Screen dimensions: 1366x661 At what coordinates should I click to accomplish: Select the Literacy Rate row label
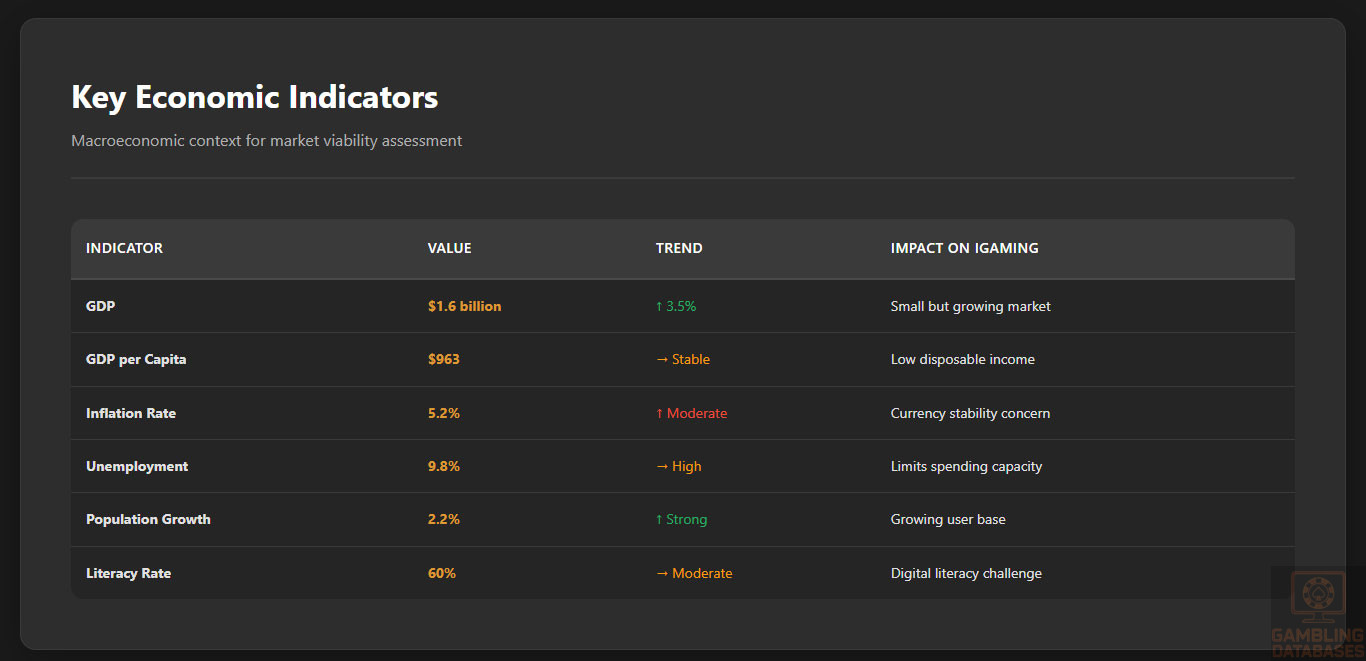click(128, 573)
